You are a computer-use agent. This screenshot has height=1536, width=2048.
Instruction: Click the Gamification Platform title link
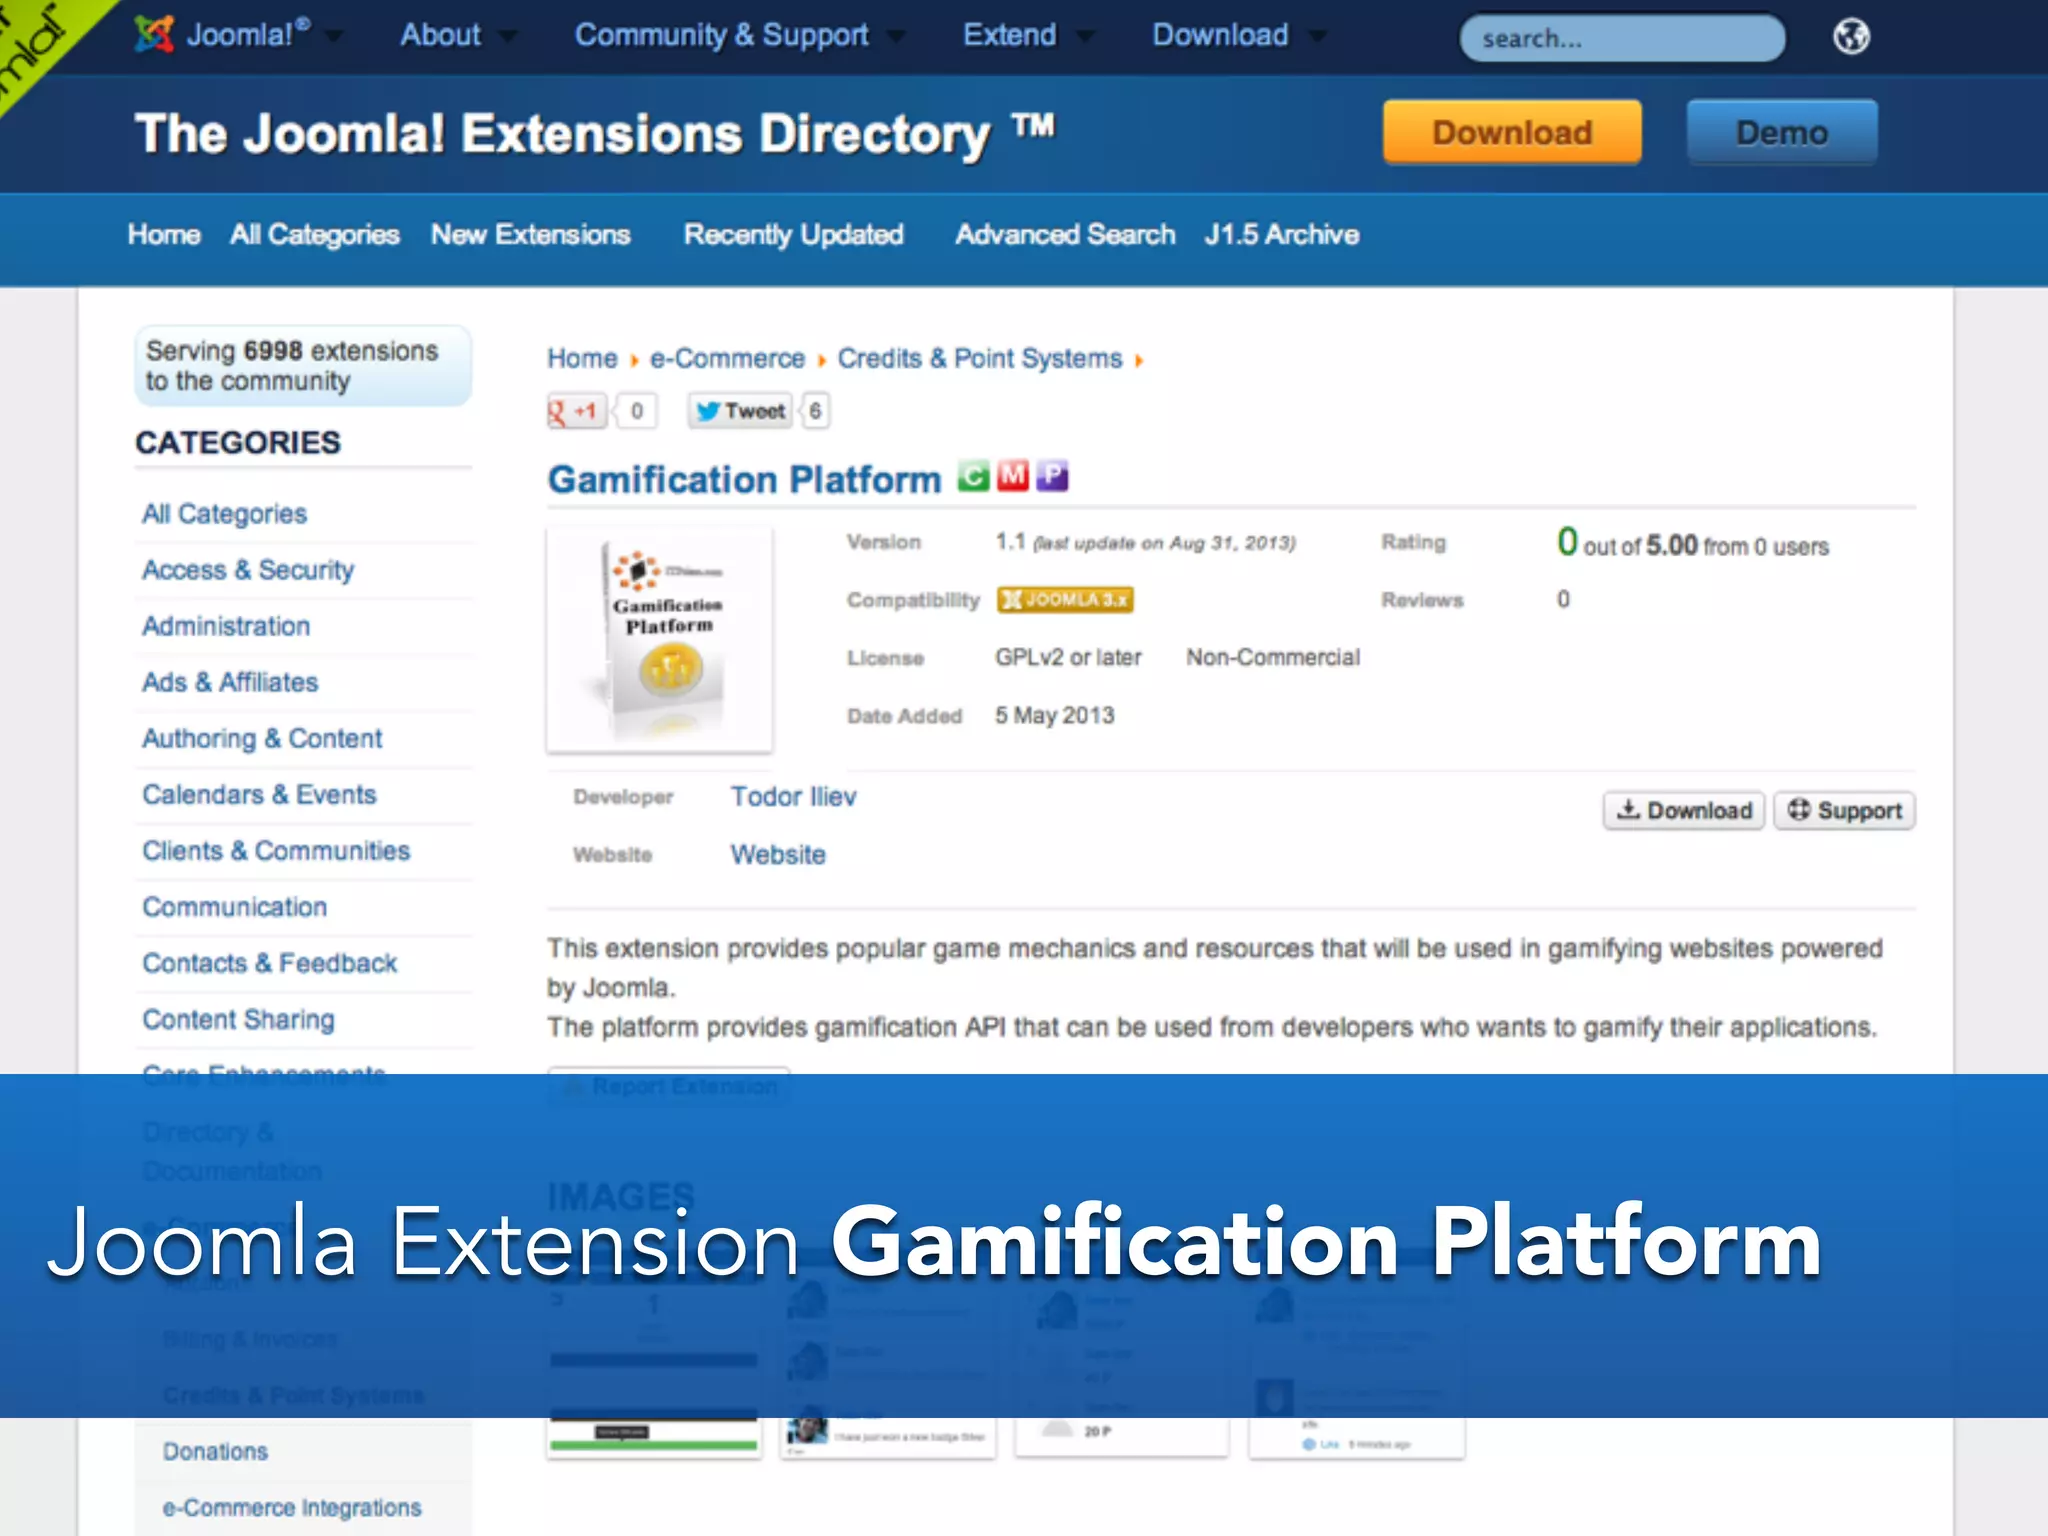point(745,479)
